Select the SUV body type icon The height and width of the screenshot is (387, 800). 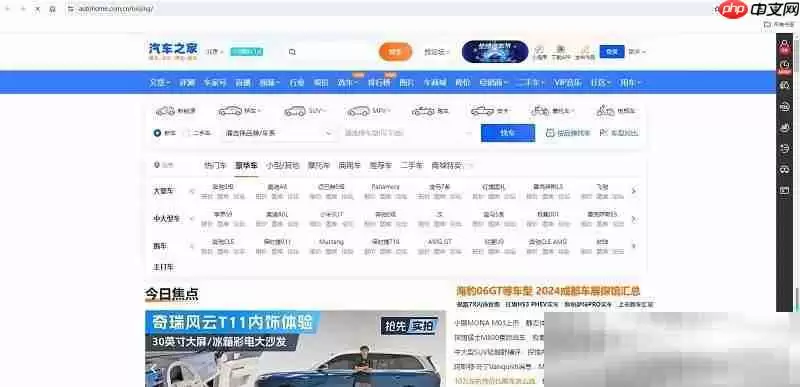[294, 111]
